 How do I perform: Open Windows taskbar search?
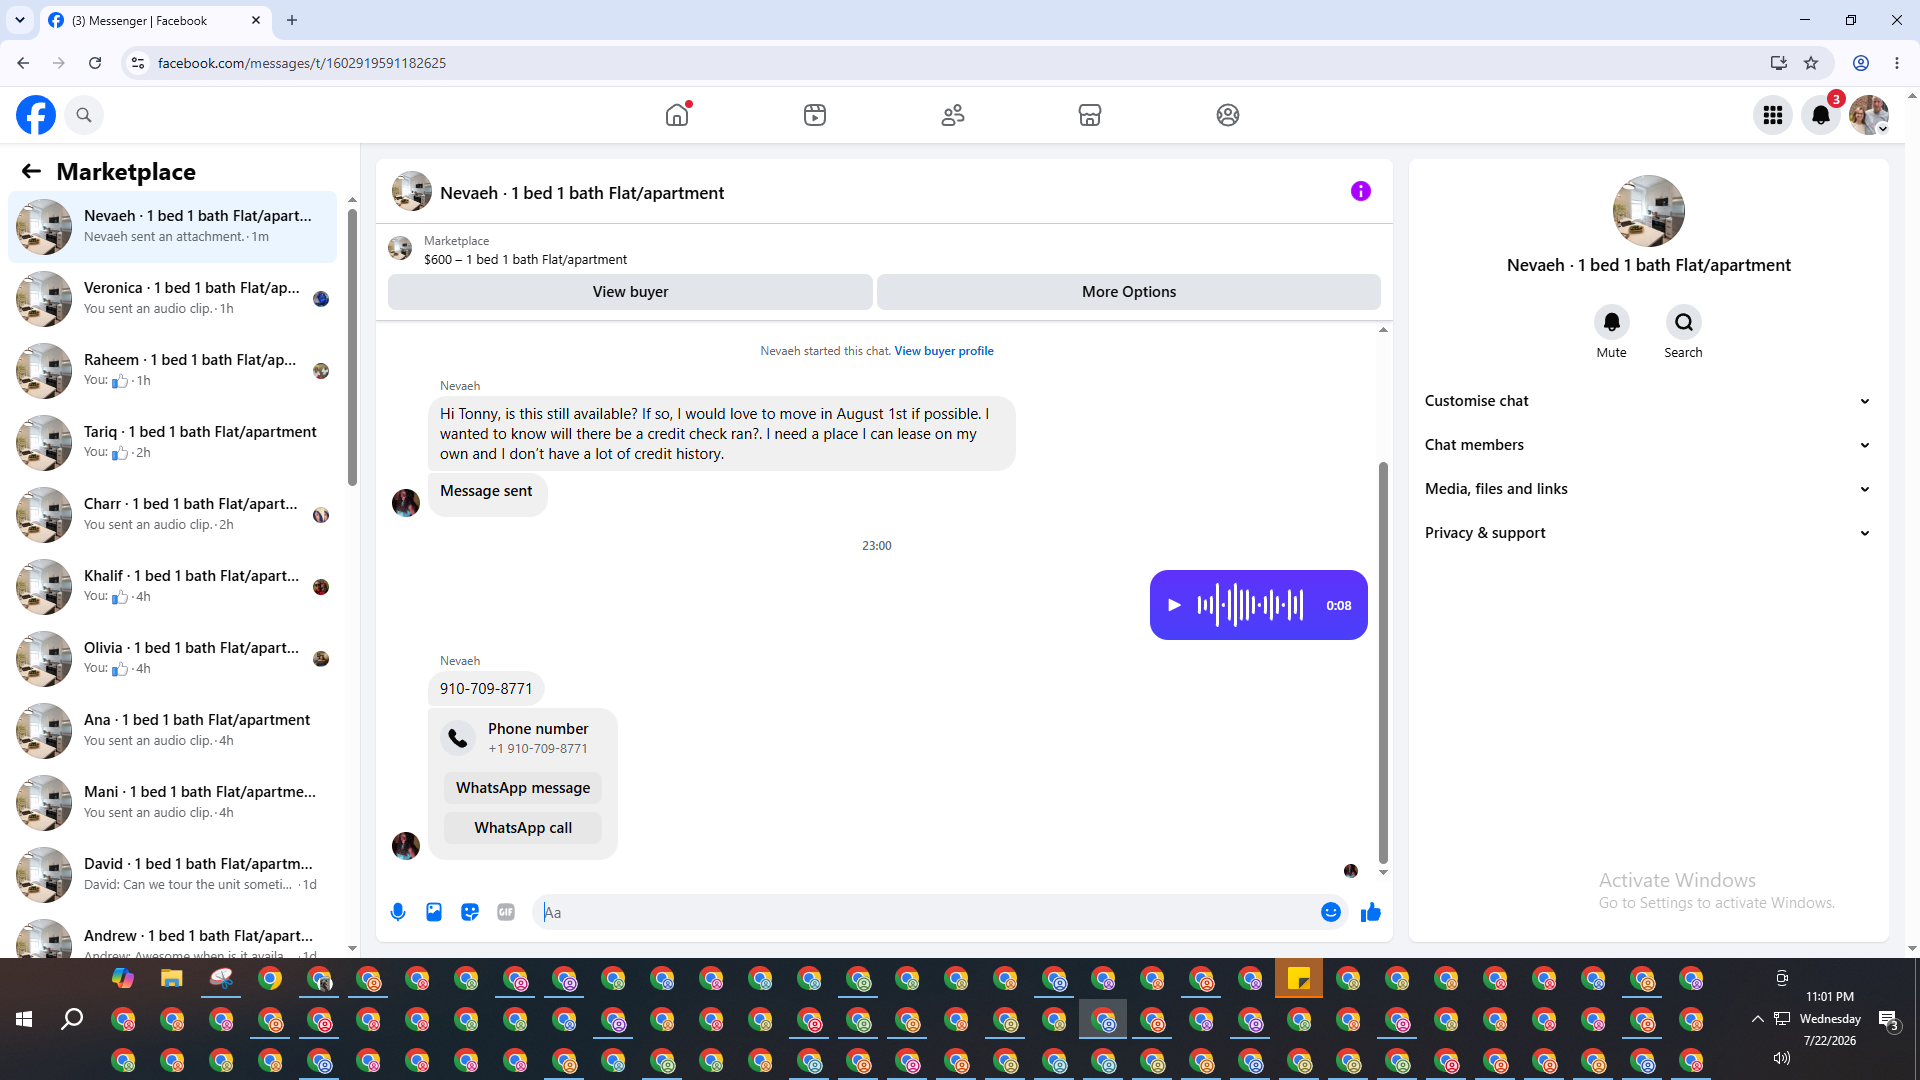click(x=72, y=1019)
